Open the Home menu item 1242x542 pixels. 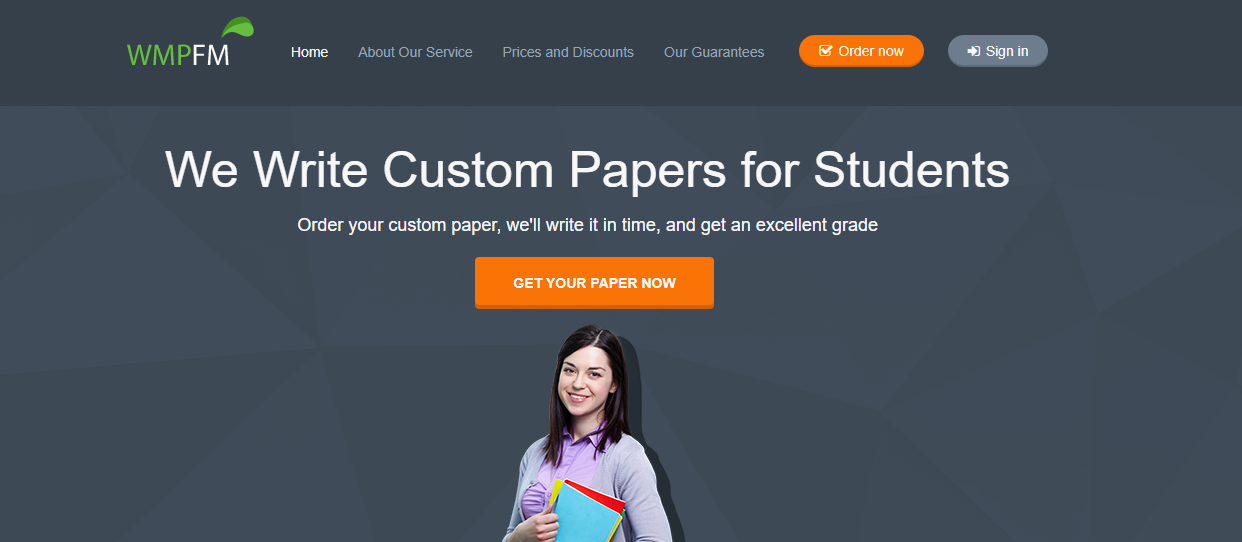click(x=309, y=52)
